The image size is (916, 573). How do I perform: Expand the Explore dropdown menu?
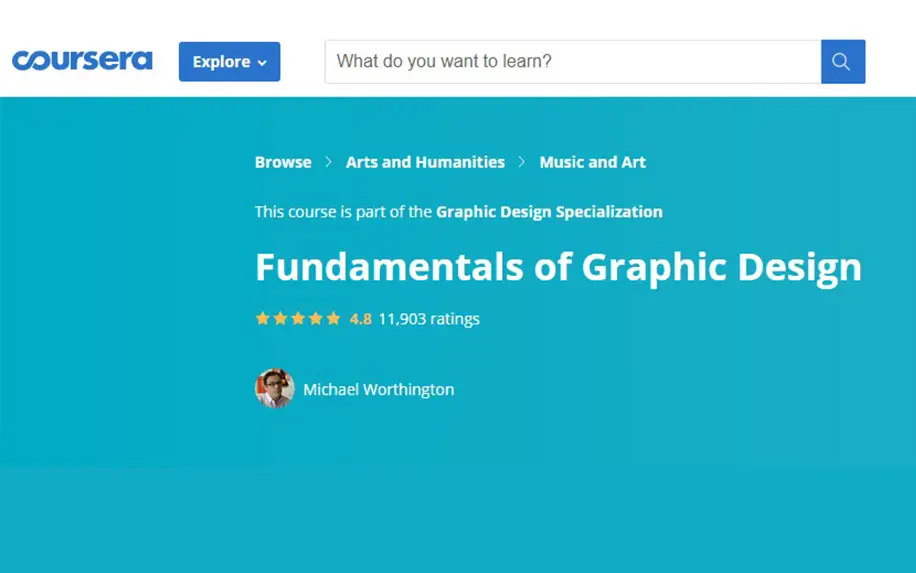(230, 61)
